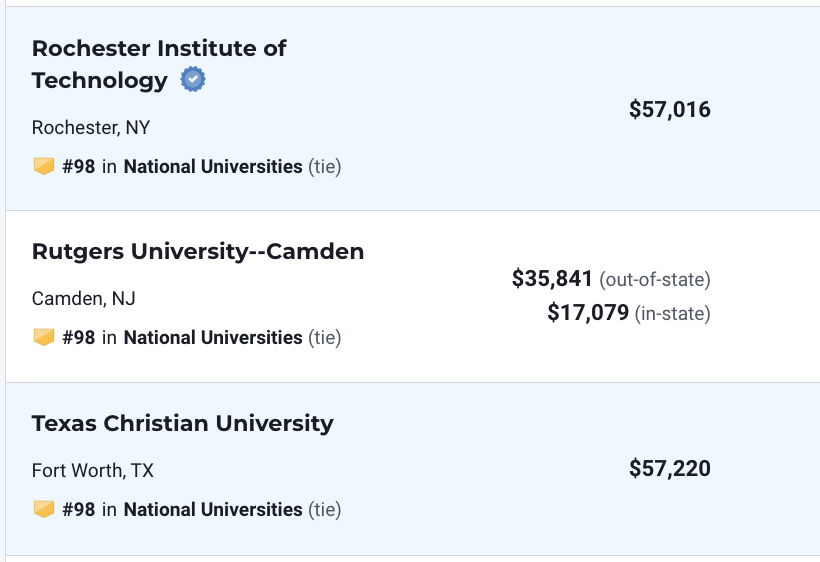Click the $35,841 out-of-state tuition amount

point(552,279)
